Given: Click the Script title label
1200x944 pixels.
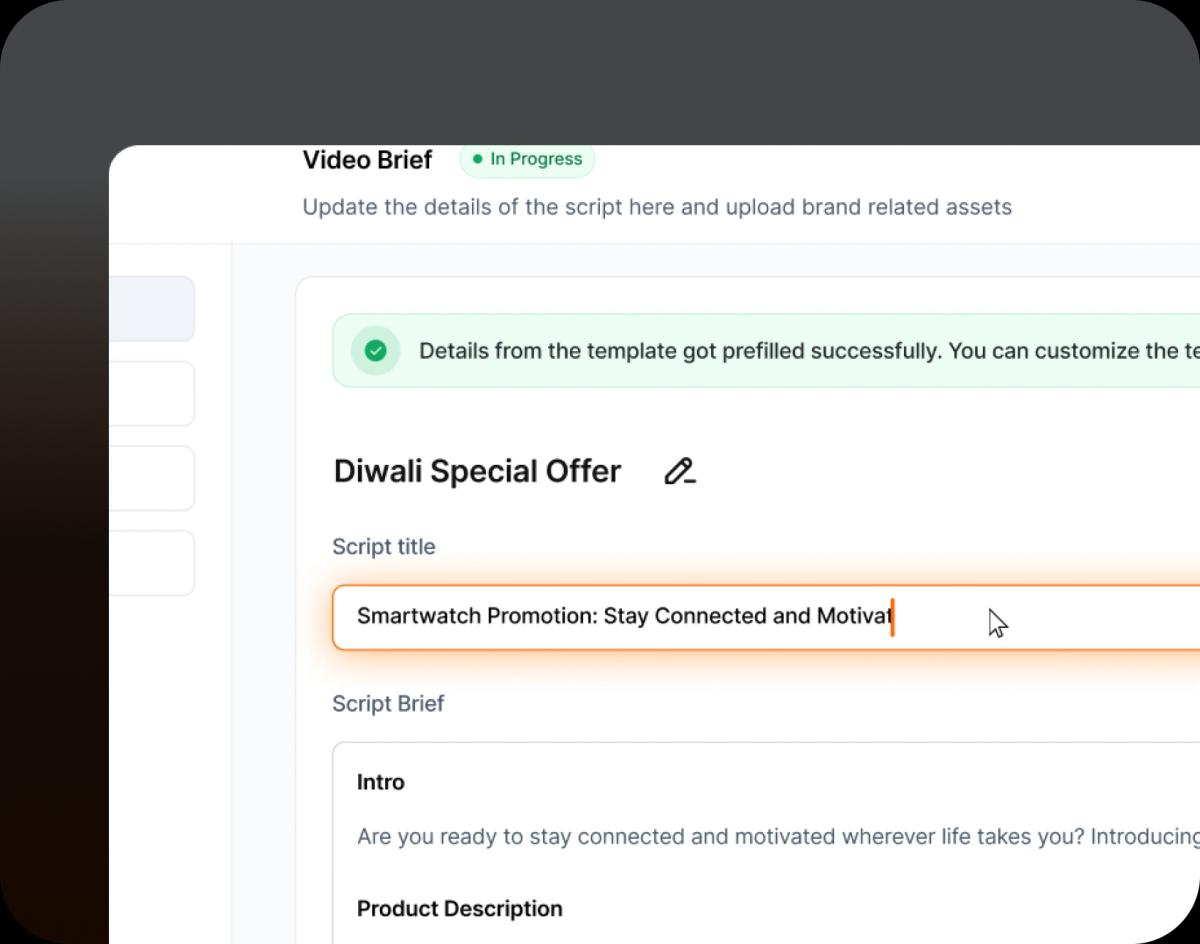Looking at the screenshot, I should [384, 547].
